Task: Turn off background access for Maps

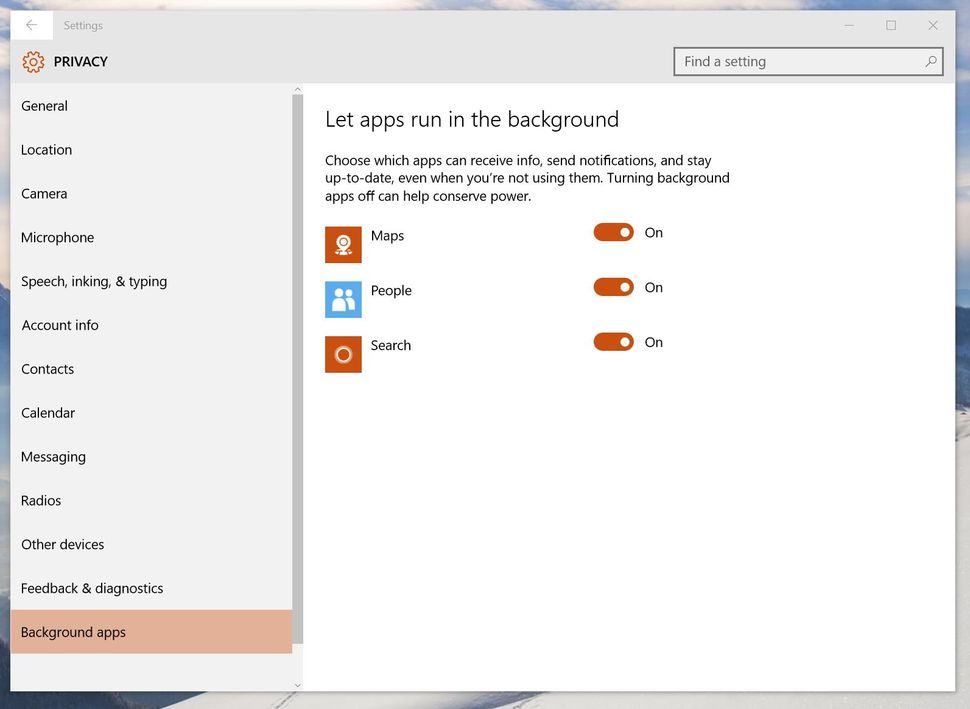Action: tap(613, 231)
